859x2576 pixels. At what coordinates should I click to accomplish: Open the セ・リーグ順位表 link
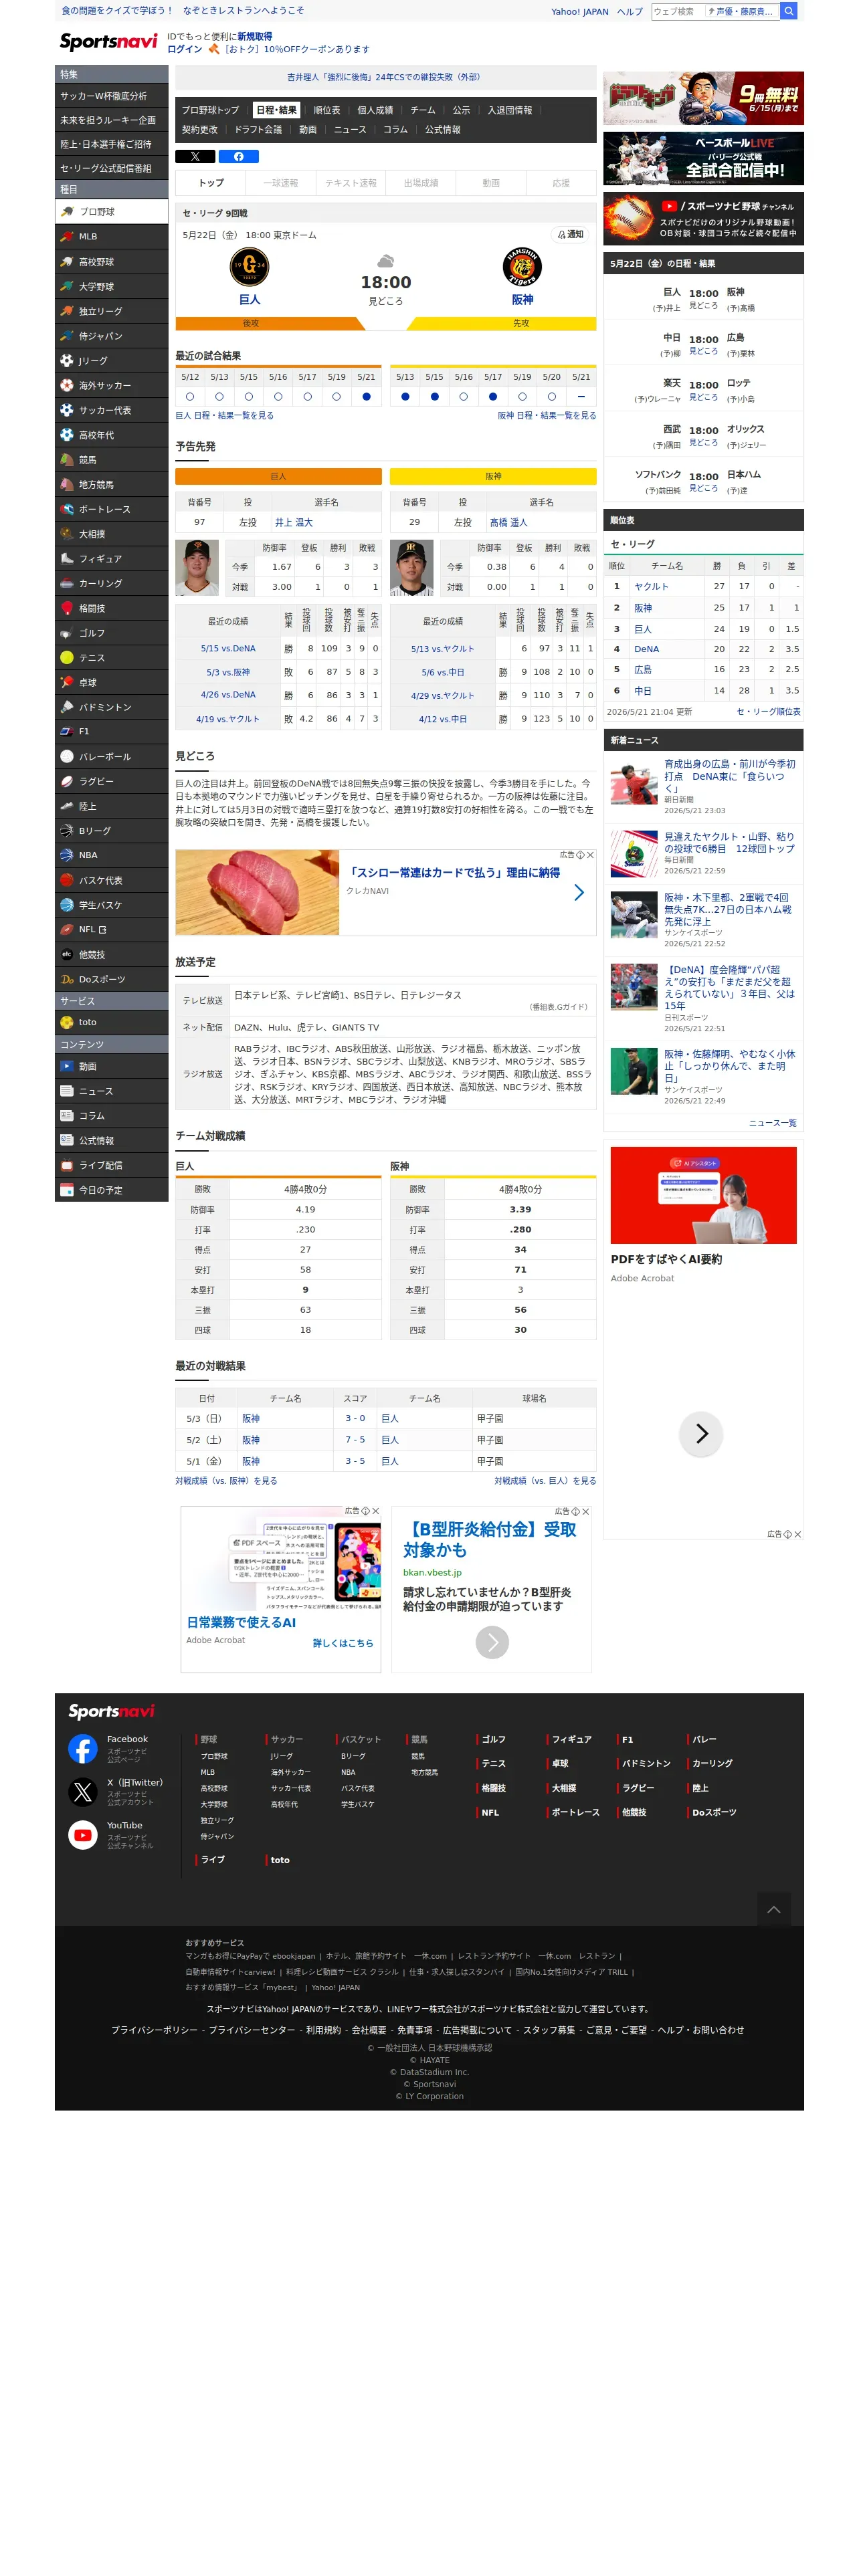tap(768, 712)
